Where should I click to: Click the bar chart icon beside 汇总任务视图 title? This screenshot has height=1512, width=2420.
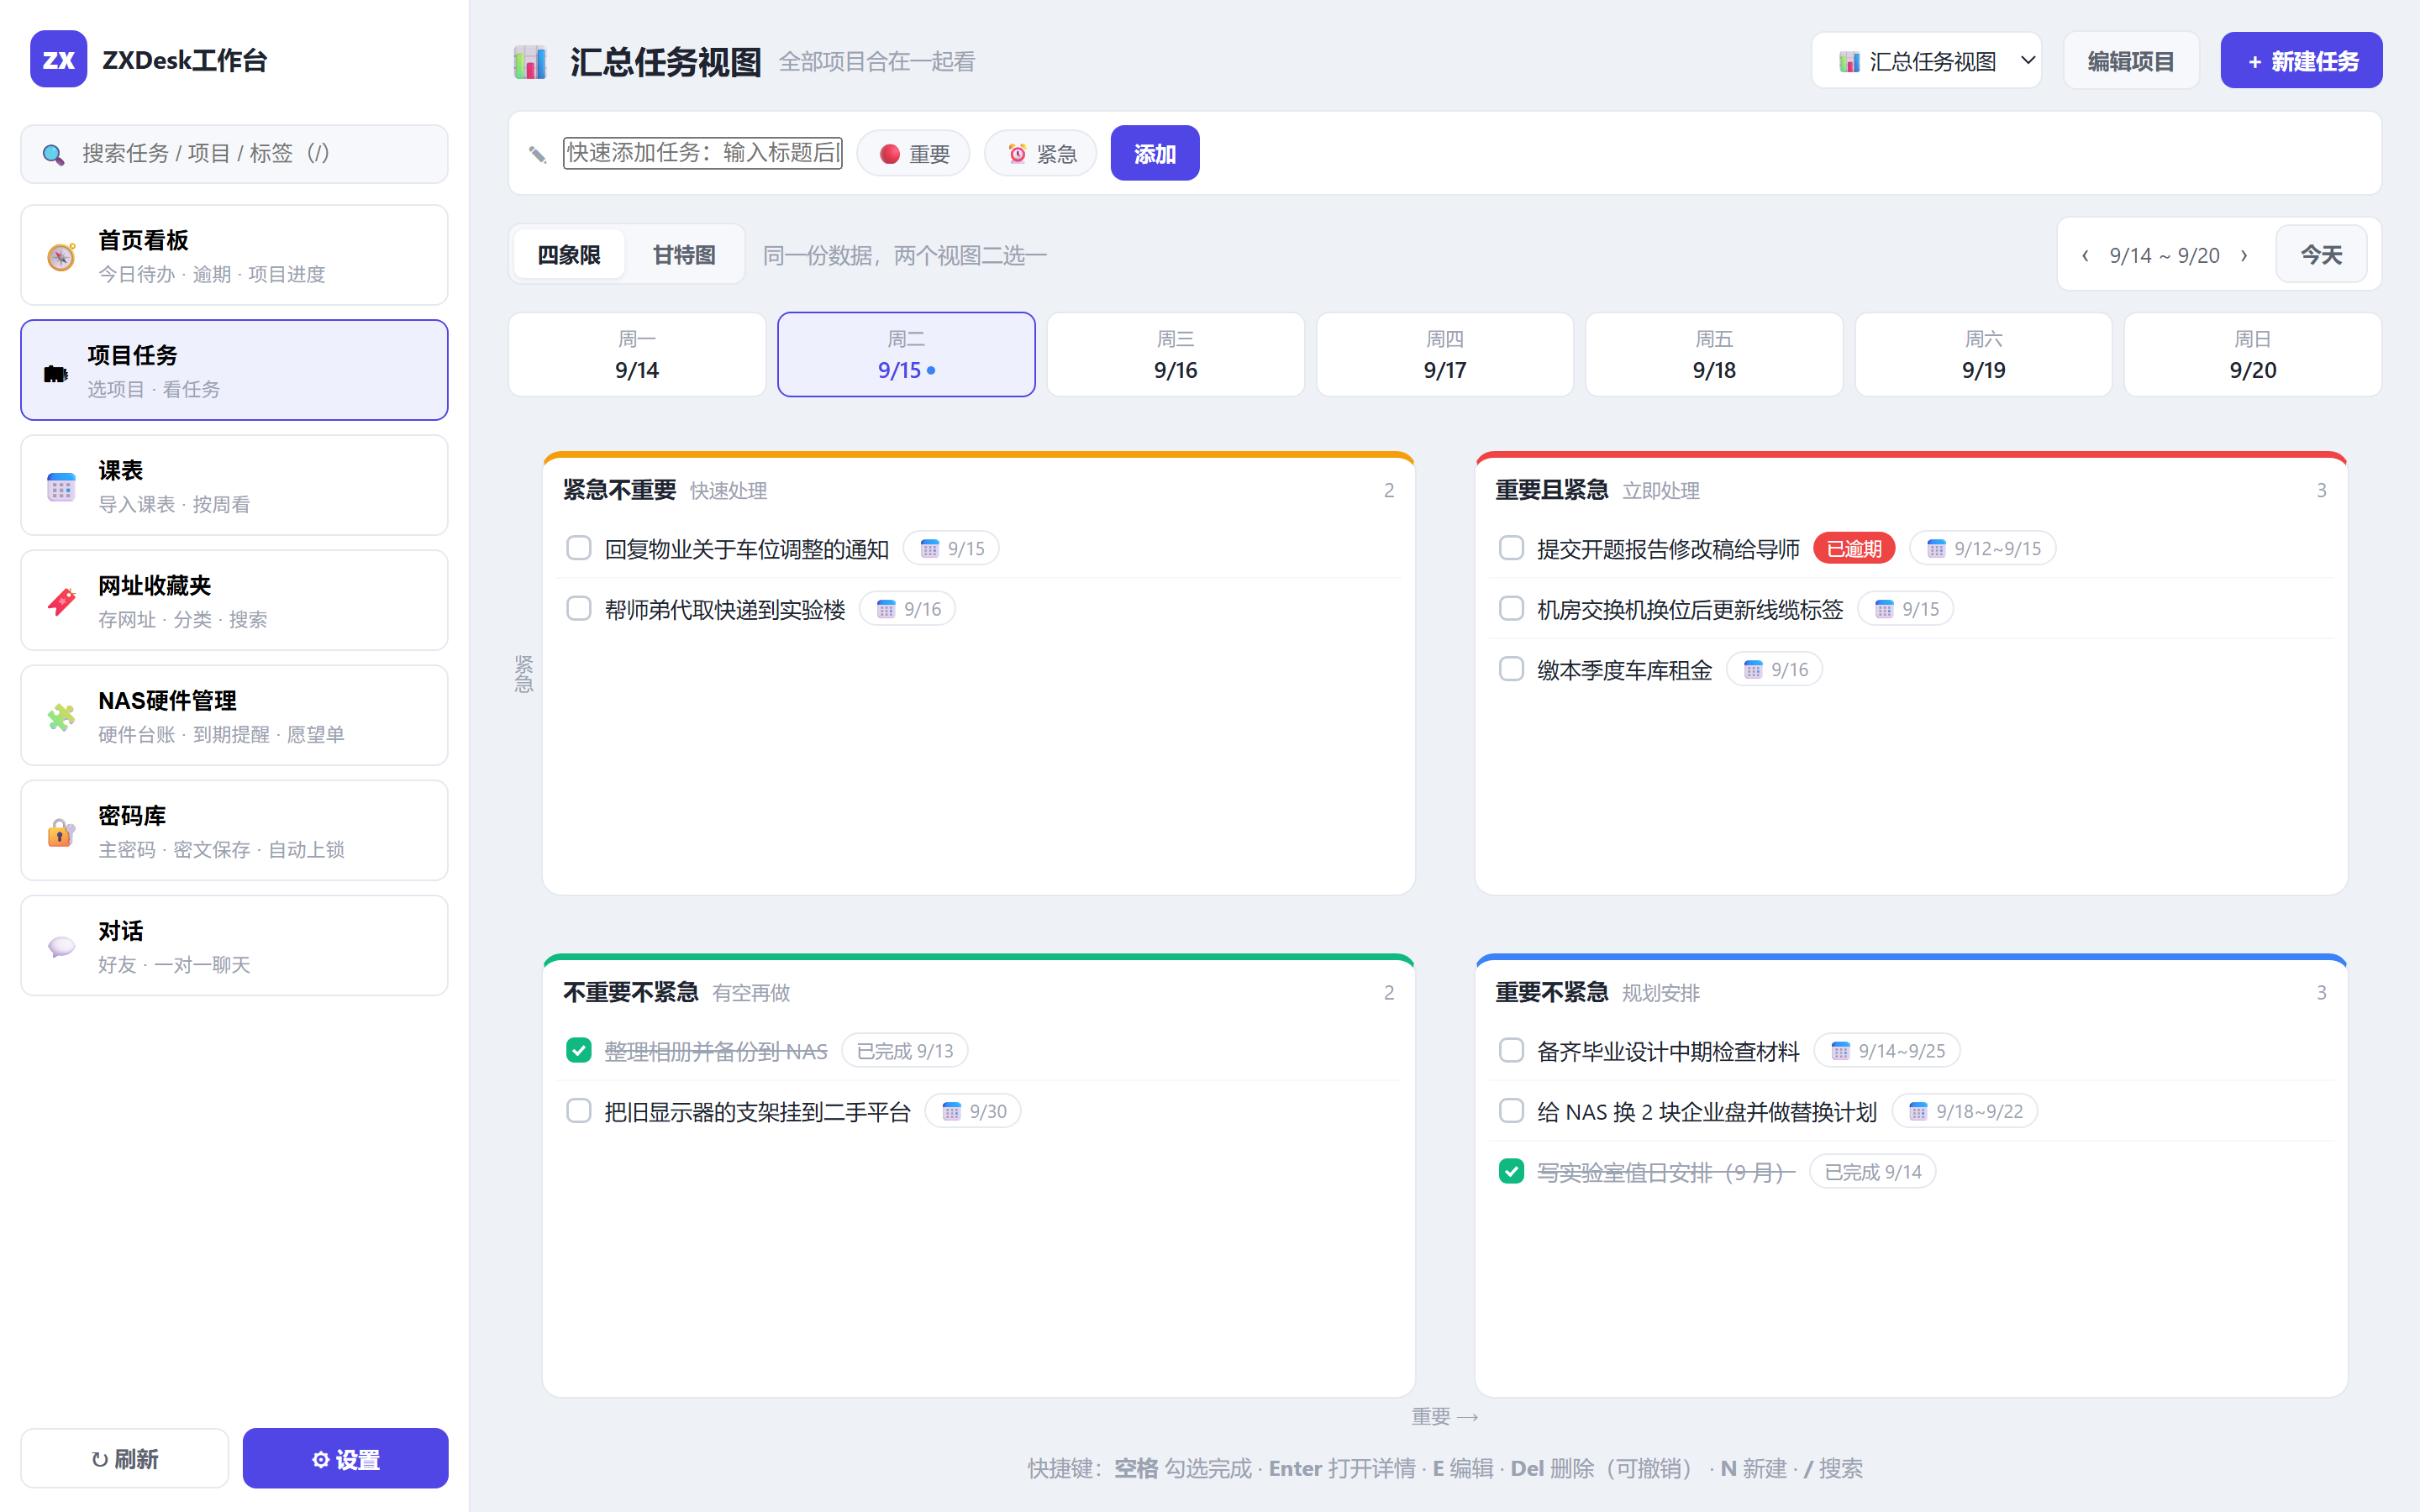tap(530, 62)
